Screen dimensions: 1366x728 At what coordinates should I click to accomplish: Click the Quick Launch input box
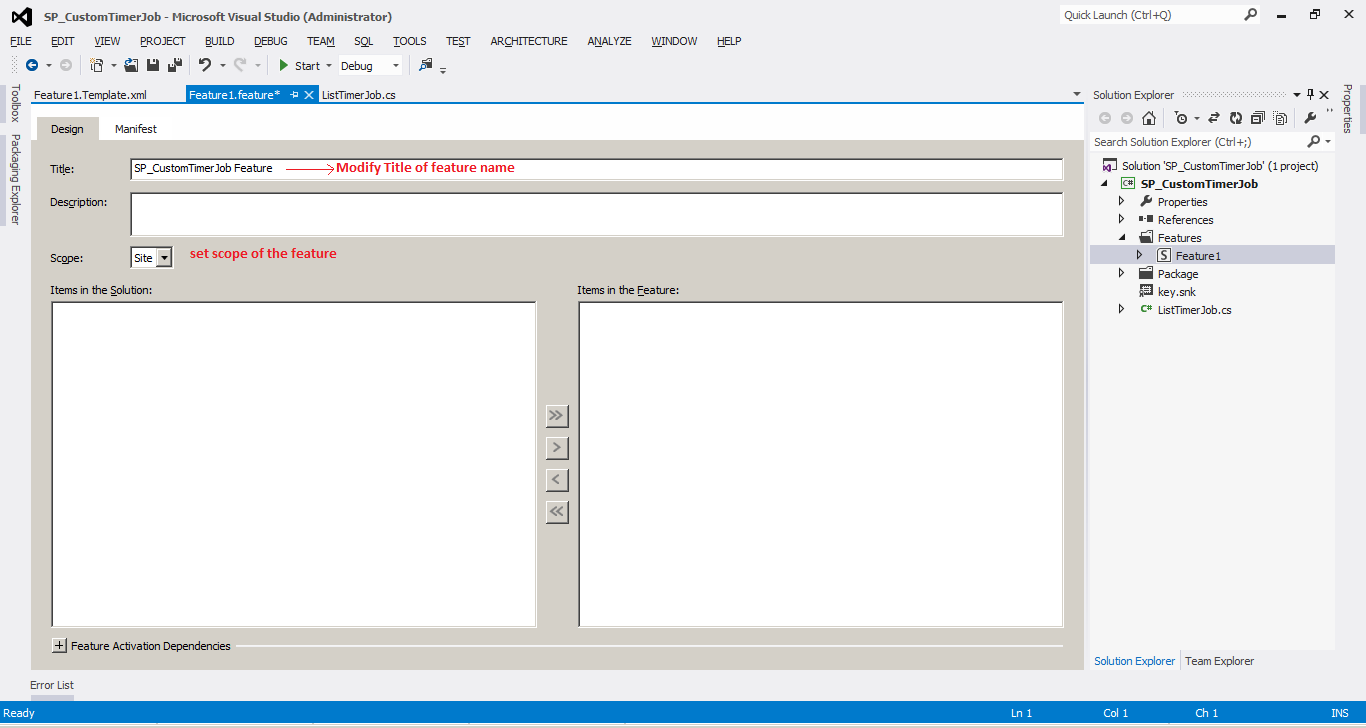1149,15
